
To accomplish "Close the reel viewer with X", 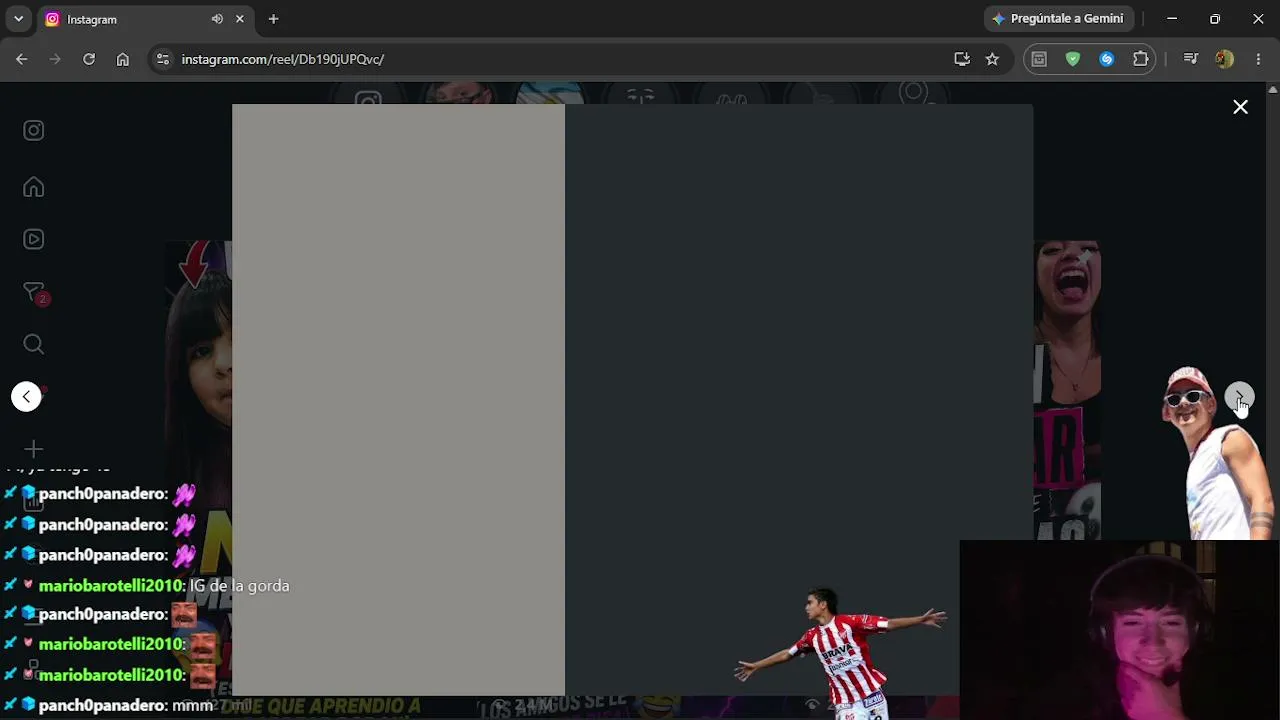I will click(x=1240, y=107).
